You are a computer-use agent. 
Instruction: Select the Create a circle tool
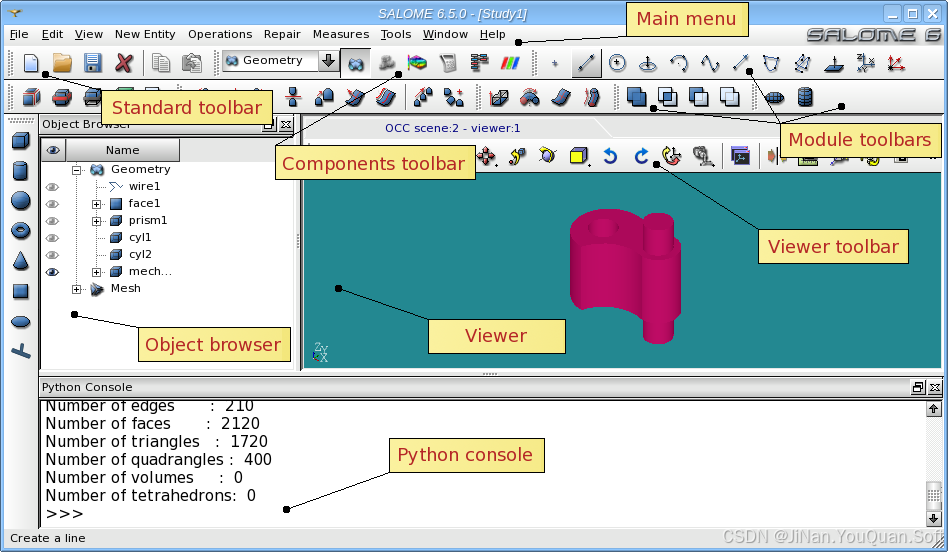(617, 63)
